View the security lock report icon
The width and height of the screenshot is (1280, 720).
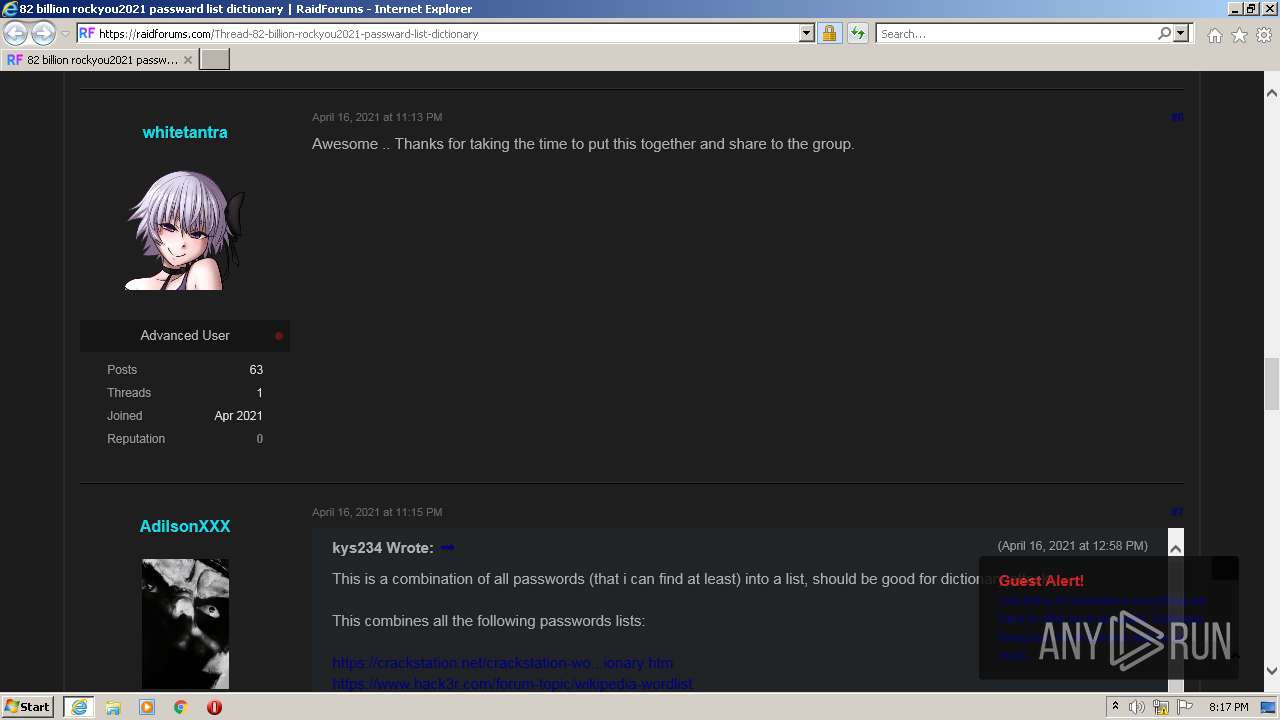829,33
